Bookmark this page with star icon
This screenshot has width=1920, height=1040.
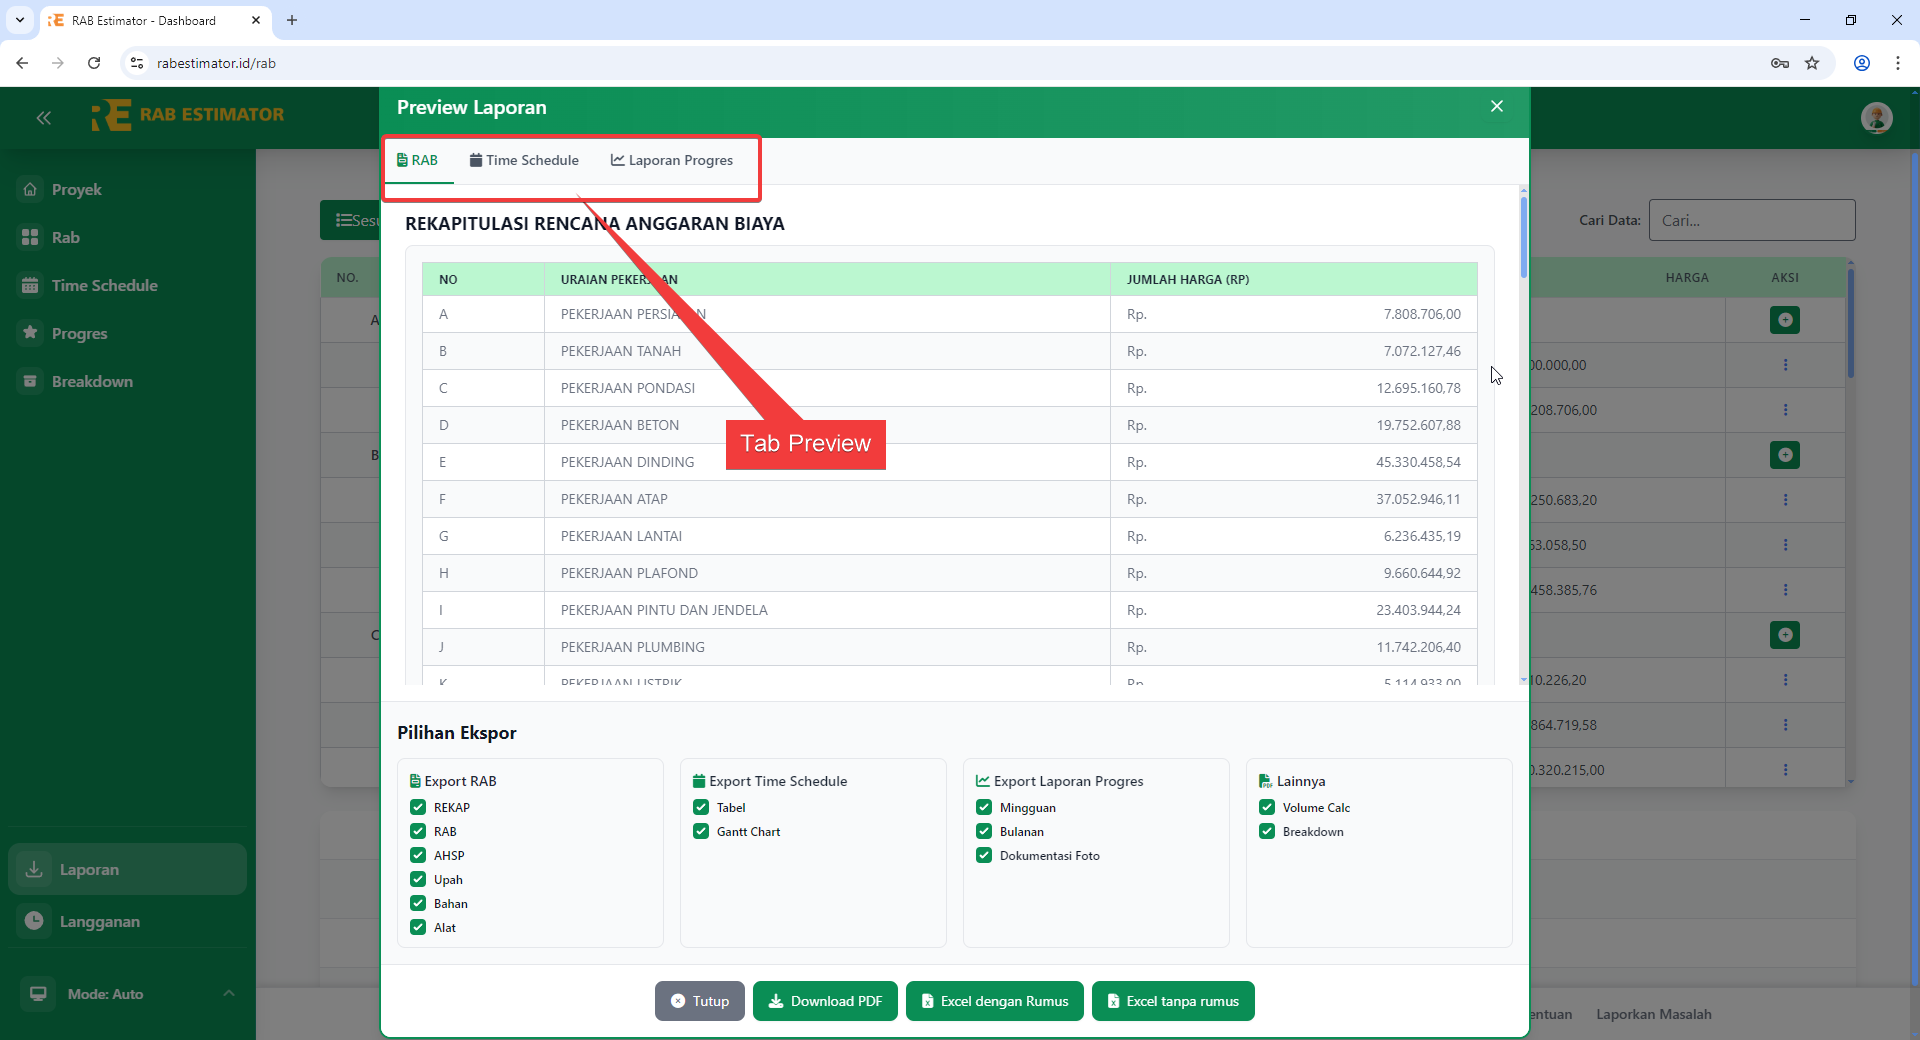[x=1812, y=63]
